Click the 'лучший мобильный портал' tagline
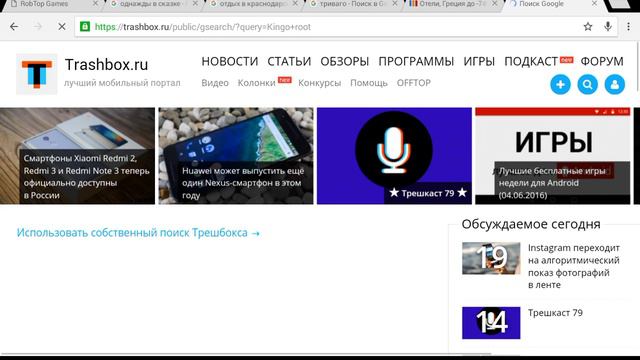This screenshot has width=640, height=360. coord(122,83)
